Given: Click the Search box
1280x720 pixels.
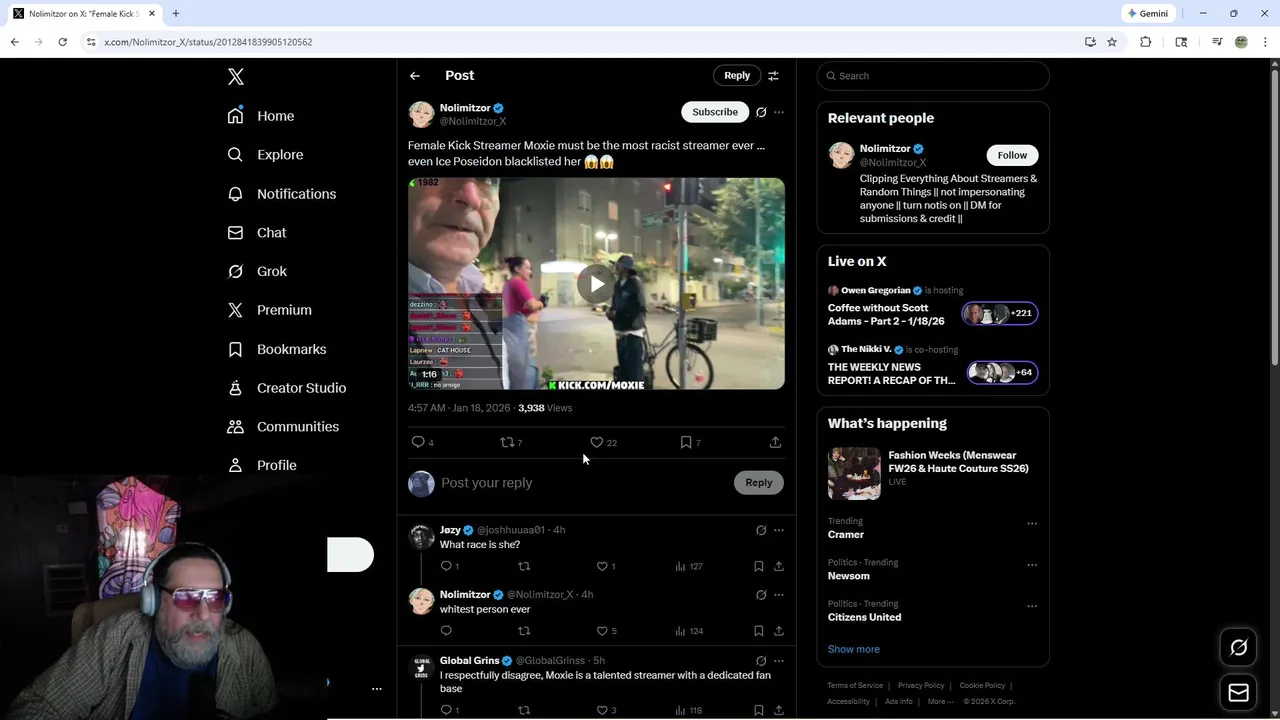Looking at the screenshot, I should click(x=933, y=76).
